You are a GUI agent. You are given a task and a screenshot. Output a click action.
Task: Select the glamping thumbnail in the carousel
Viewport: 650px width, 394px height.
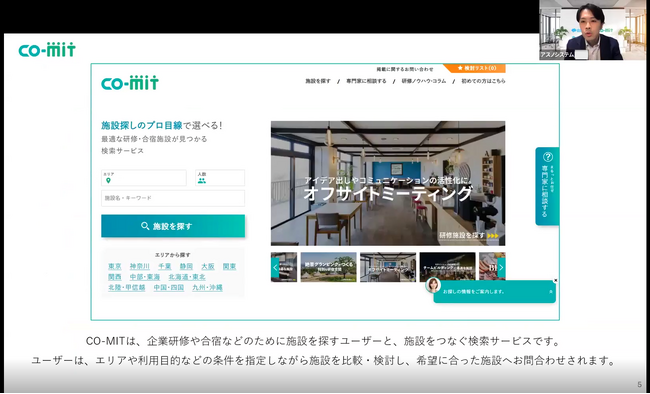[328, 267]
